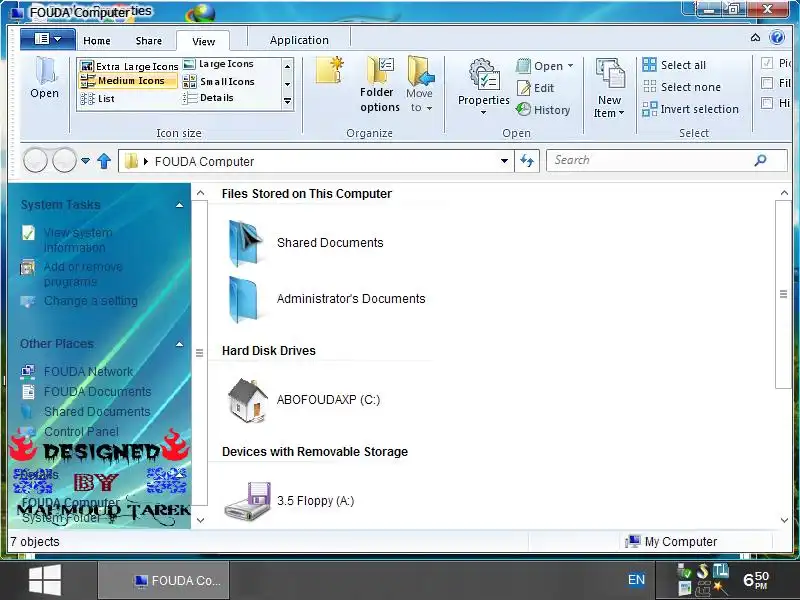Screen dimensions: 800x600
Task: Toggle the checkbox labeled Hi
Action: click(x=766, y=103)
